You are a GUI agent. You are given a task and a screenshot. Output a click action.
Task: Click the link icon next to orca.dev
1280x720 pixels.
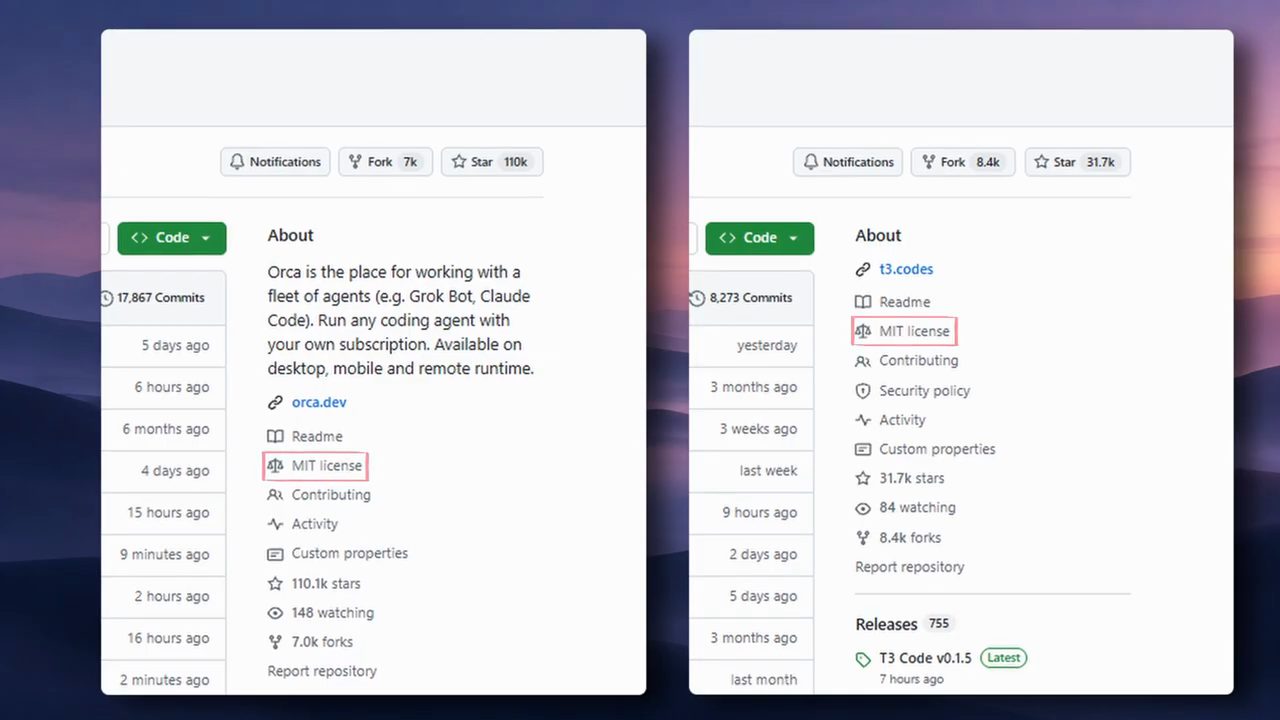pyautogui.click(x=275, y=403)
